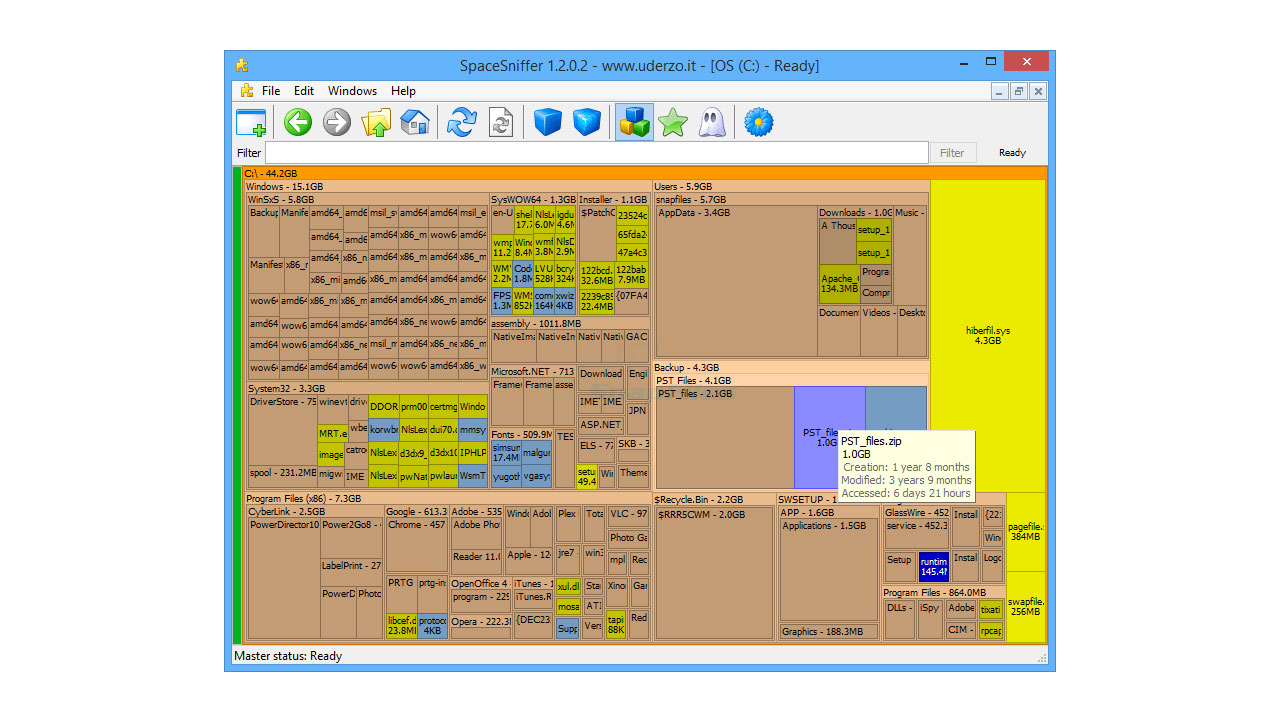Toggle the colored cubes file-class styling
1280x720 pixels.
[x=634, y=122]
